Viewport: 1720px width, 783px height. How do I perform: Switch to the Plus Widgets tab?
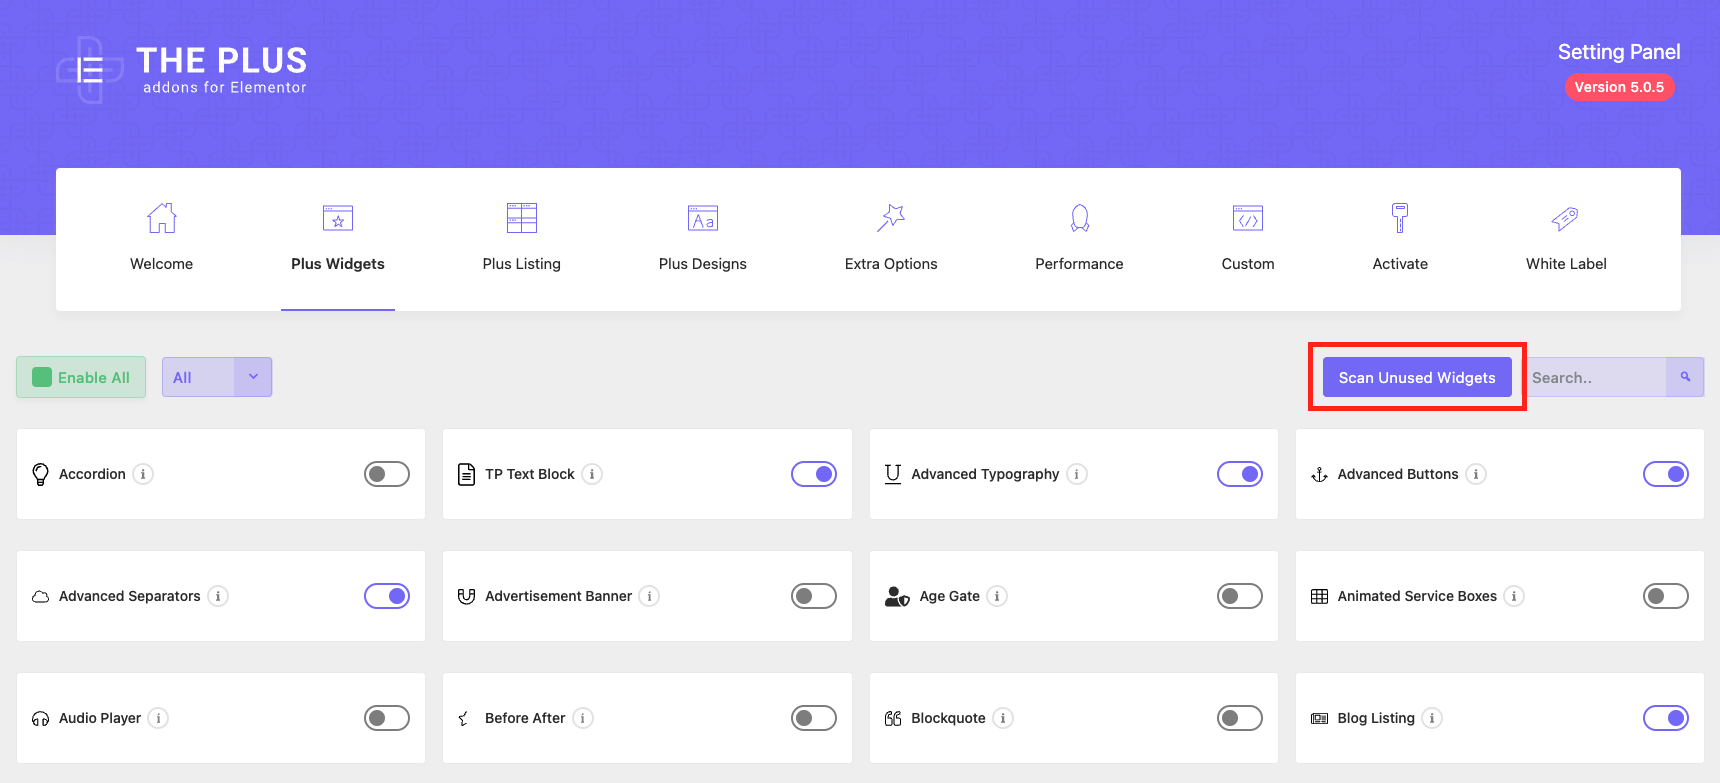[x=338, y=240]
